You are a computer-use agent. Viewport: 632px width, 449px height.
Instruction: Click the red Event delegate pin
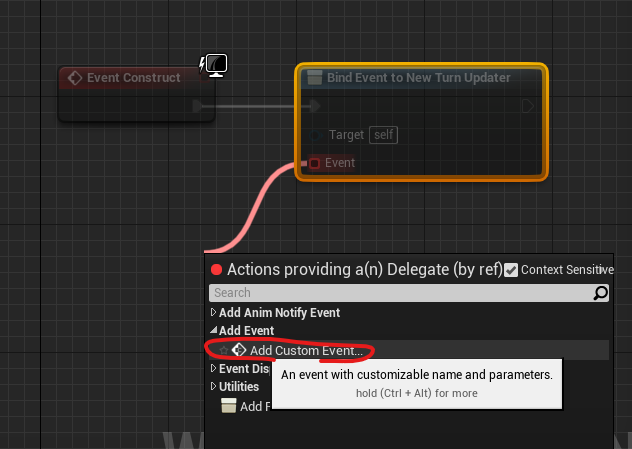[314, 163]
